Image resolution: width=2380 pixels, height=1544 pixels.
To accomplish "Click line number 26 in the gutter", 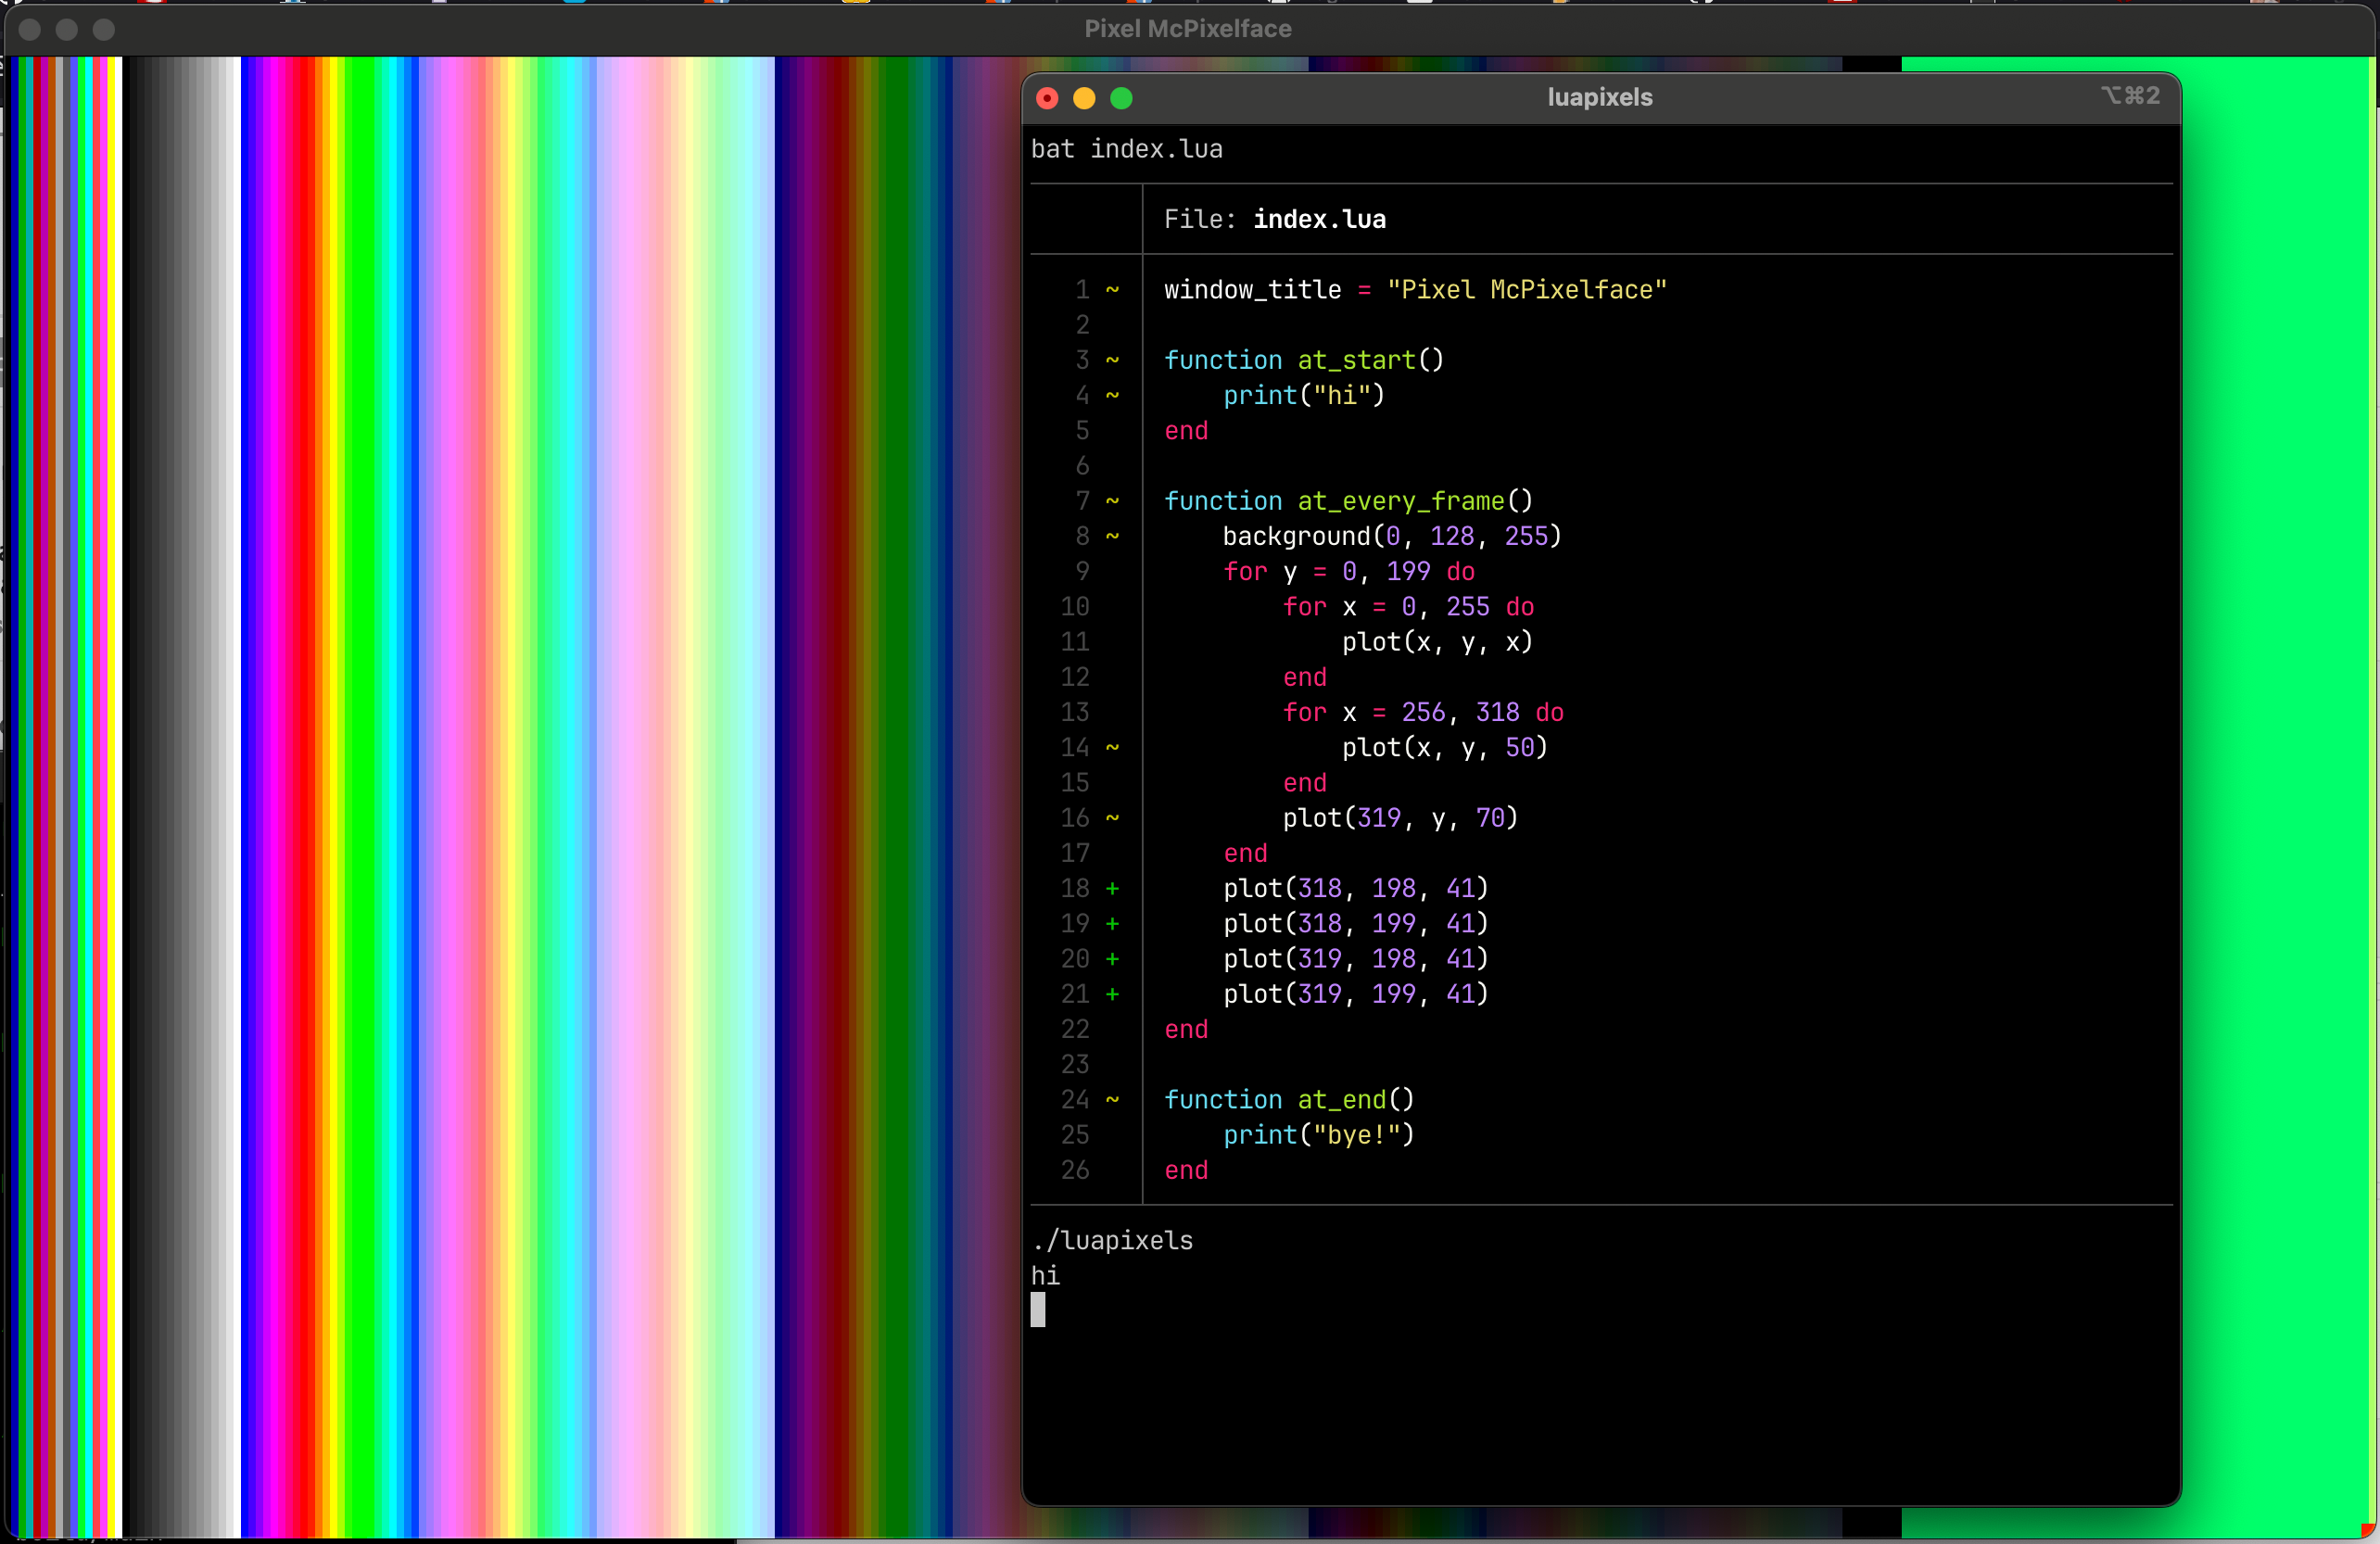I will pyautogui.click(x=1075, y=1170).
